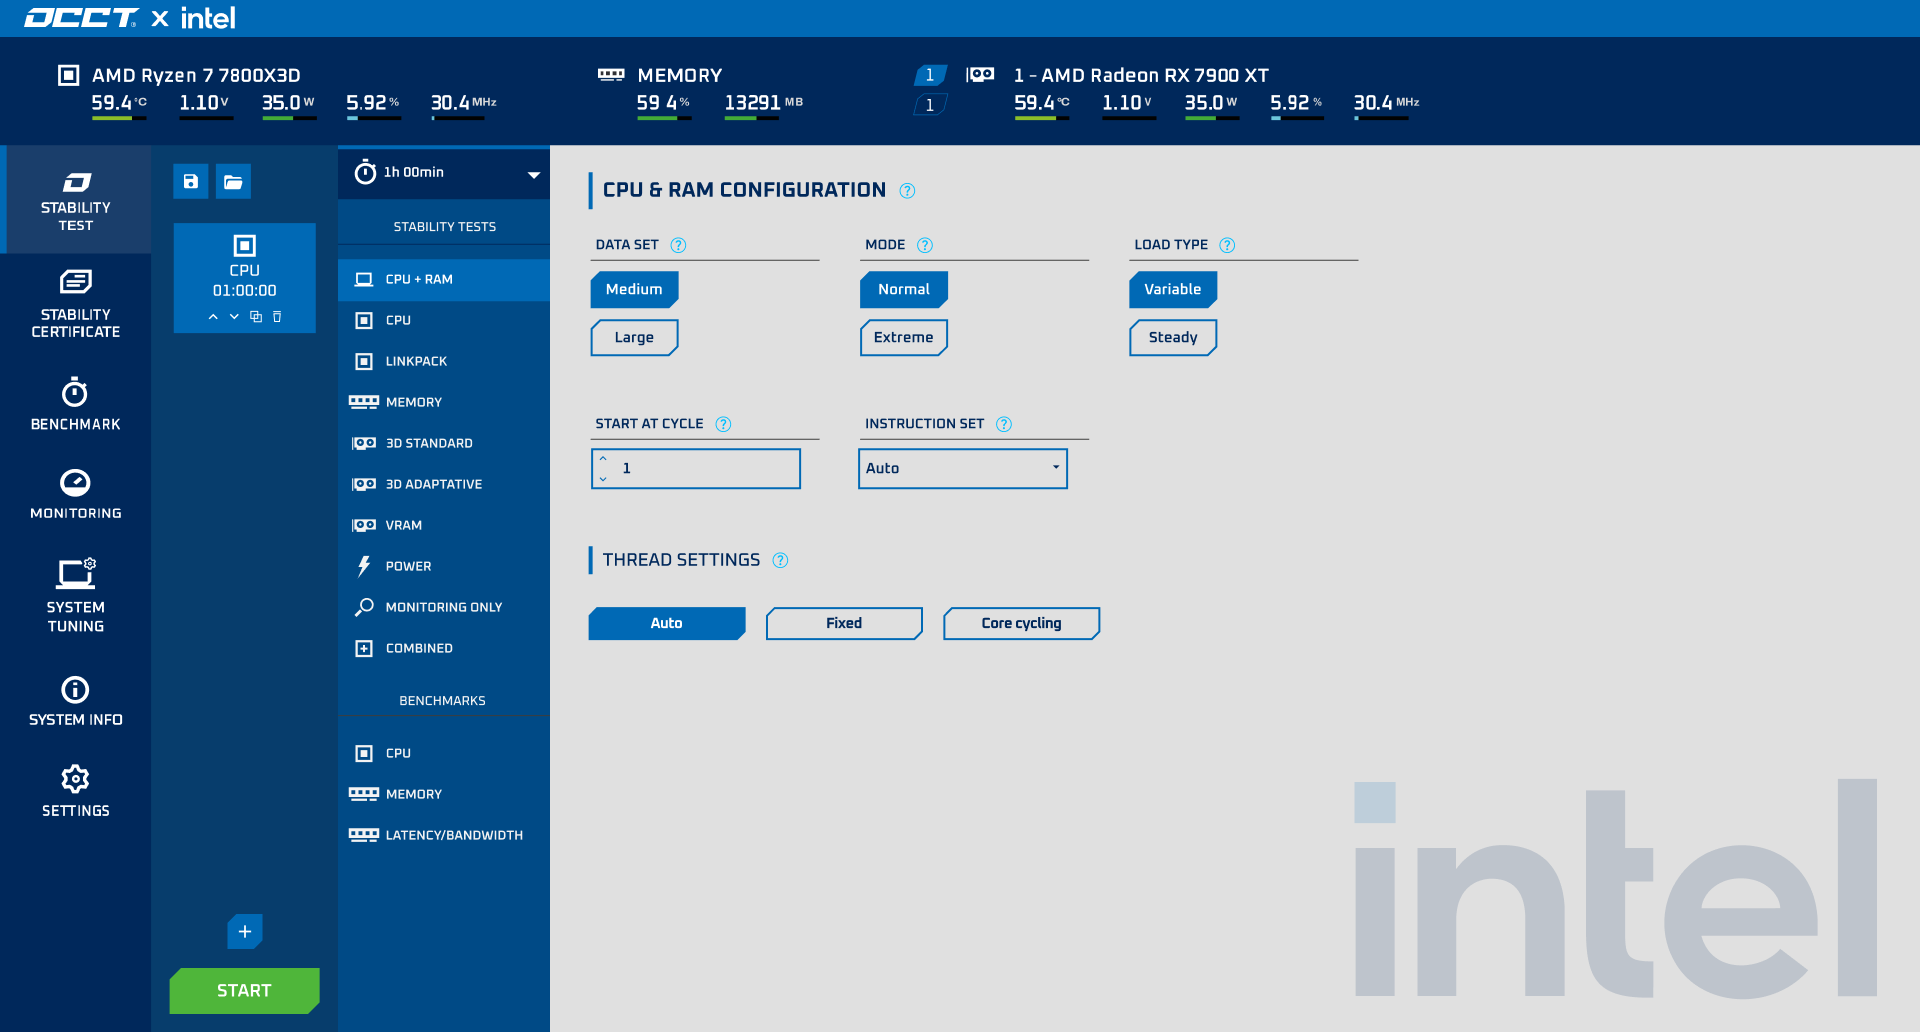The height and width of the screenshot is (1032, 1920).
Task: Select the CPU benchmark
Action: click(x=444, y=754)
